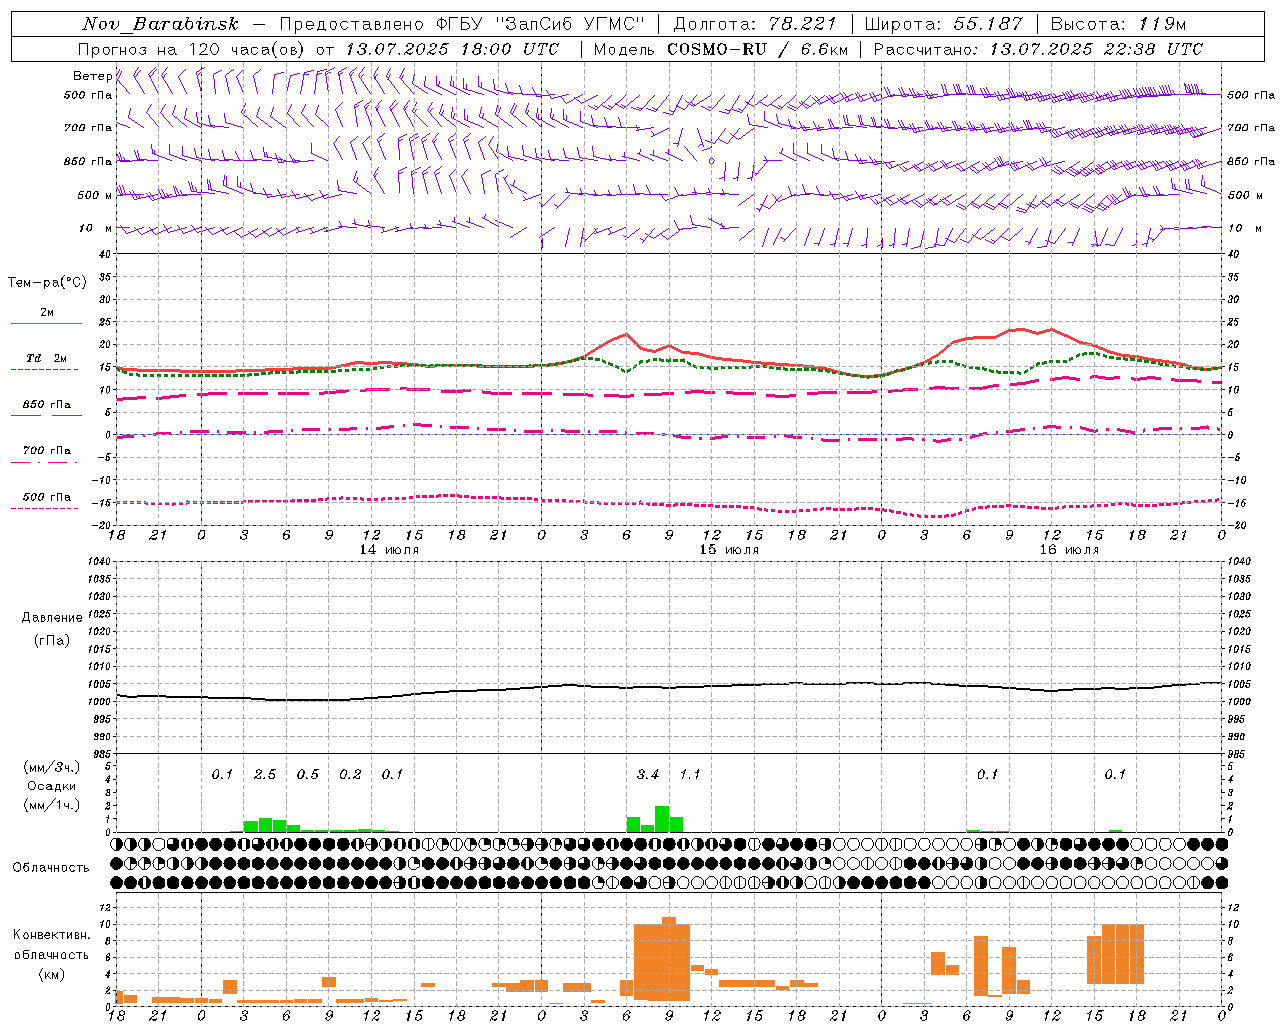Click the 3.4 precipitation amount value

(648, 774)
